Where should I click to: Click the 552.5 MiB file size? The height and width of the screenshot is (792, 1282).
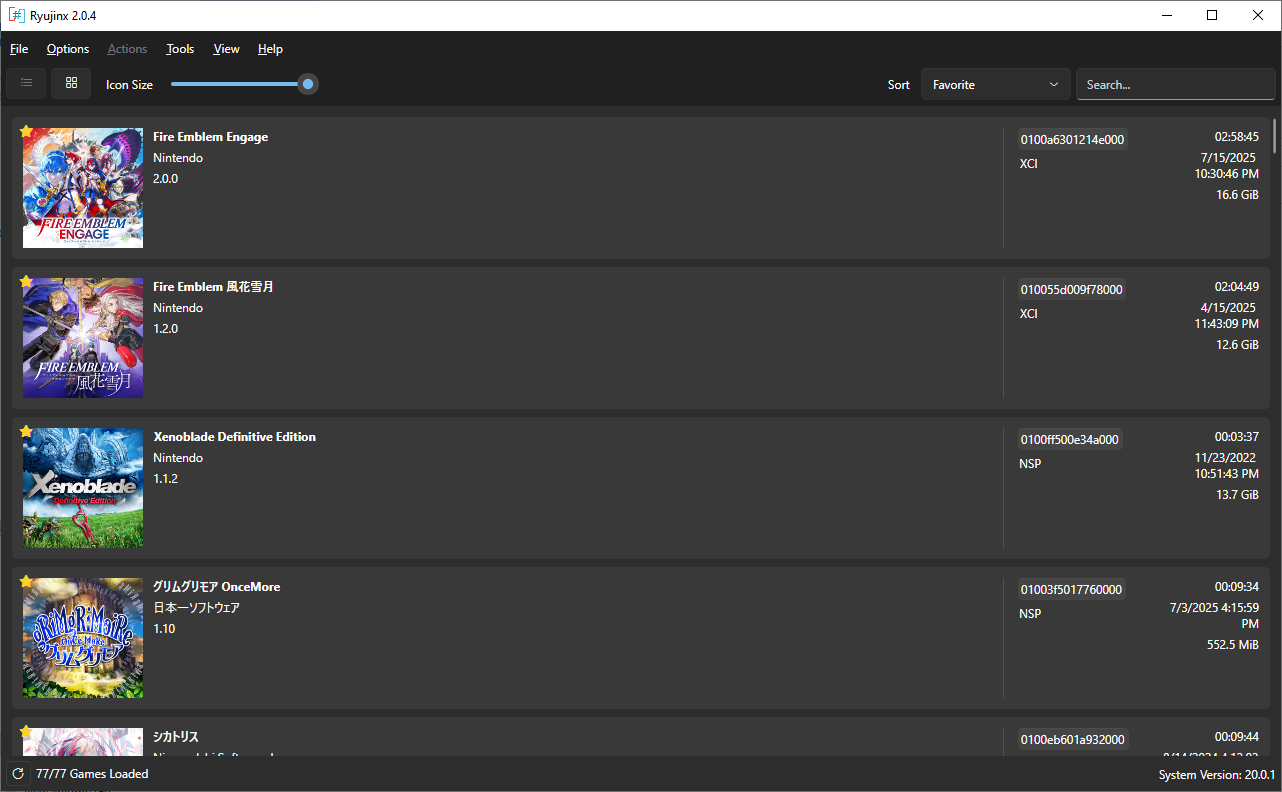pos(1233,645)
